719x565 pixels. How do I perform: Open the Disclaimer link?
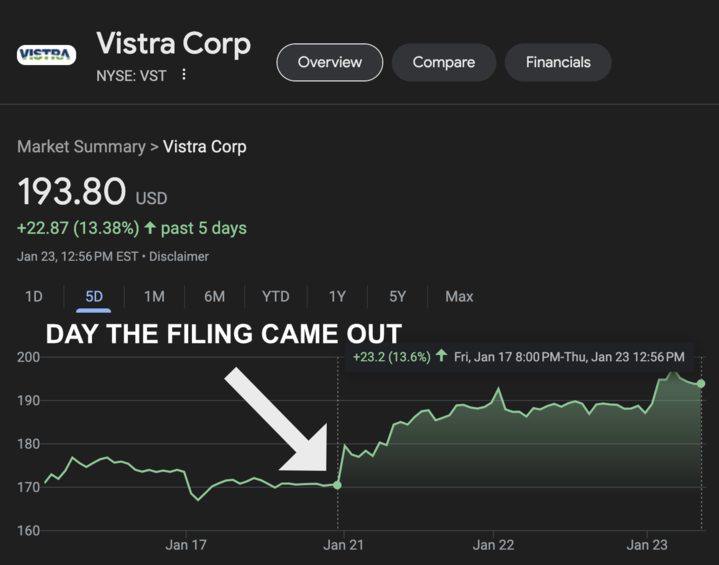179,256
